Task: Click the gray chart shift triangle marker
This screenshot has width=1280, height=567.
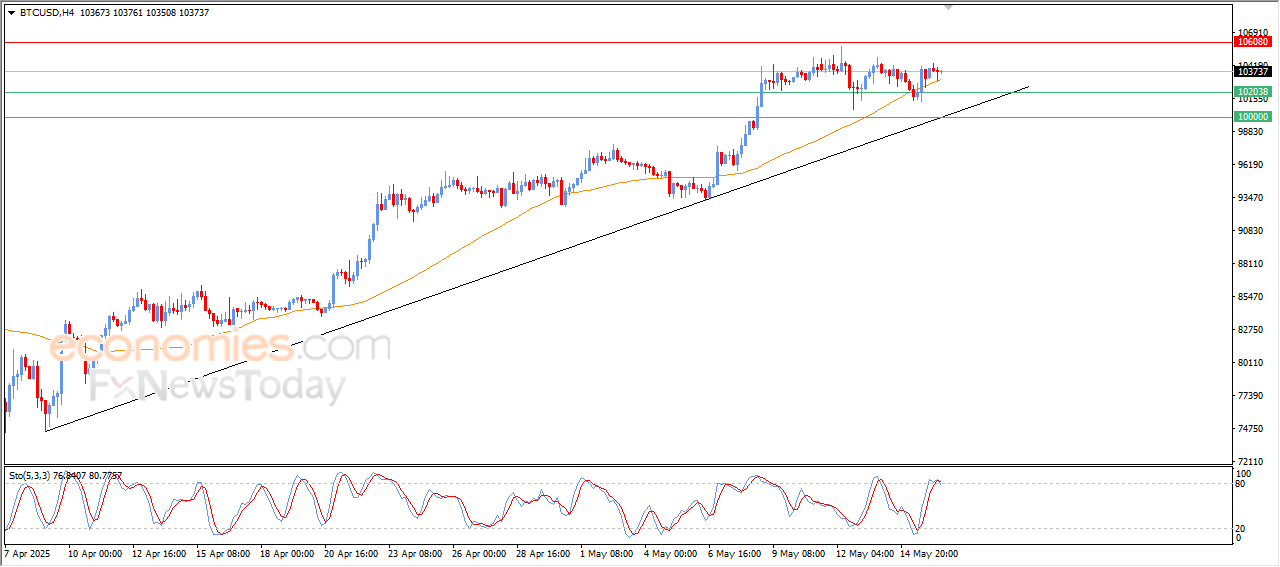Action: [x=949, y=8]
